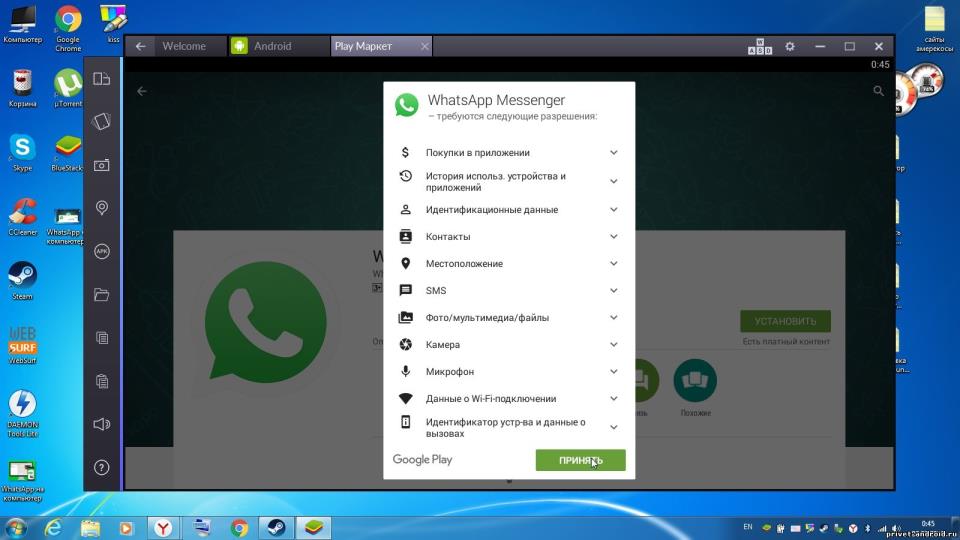Click the large WhatsApp app logo
The image size is (960, 540).
point(265,321)
